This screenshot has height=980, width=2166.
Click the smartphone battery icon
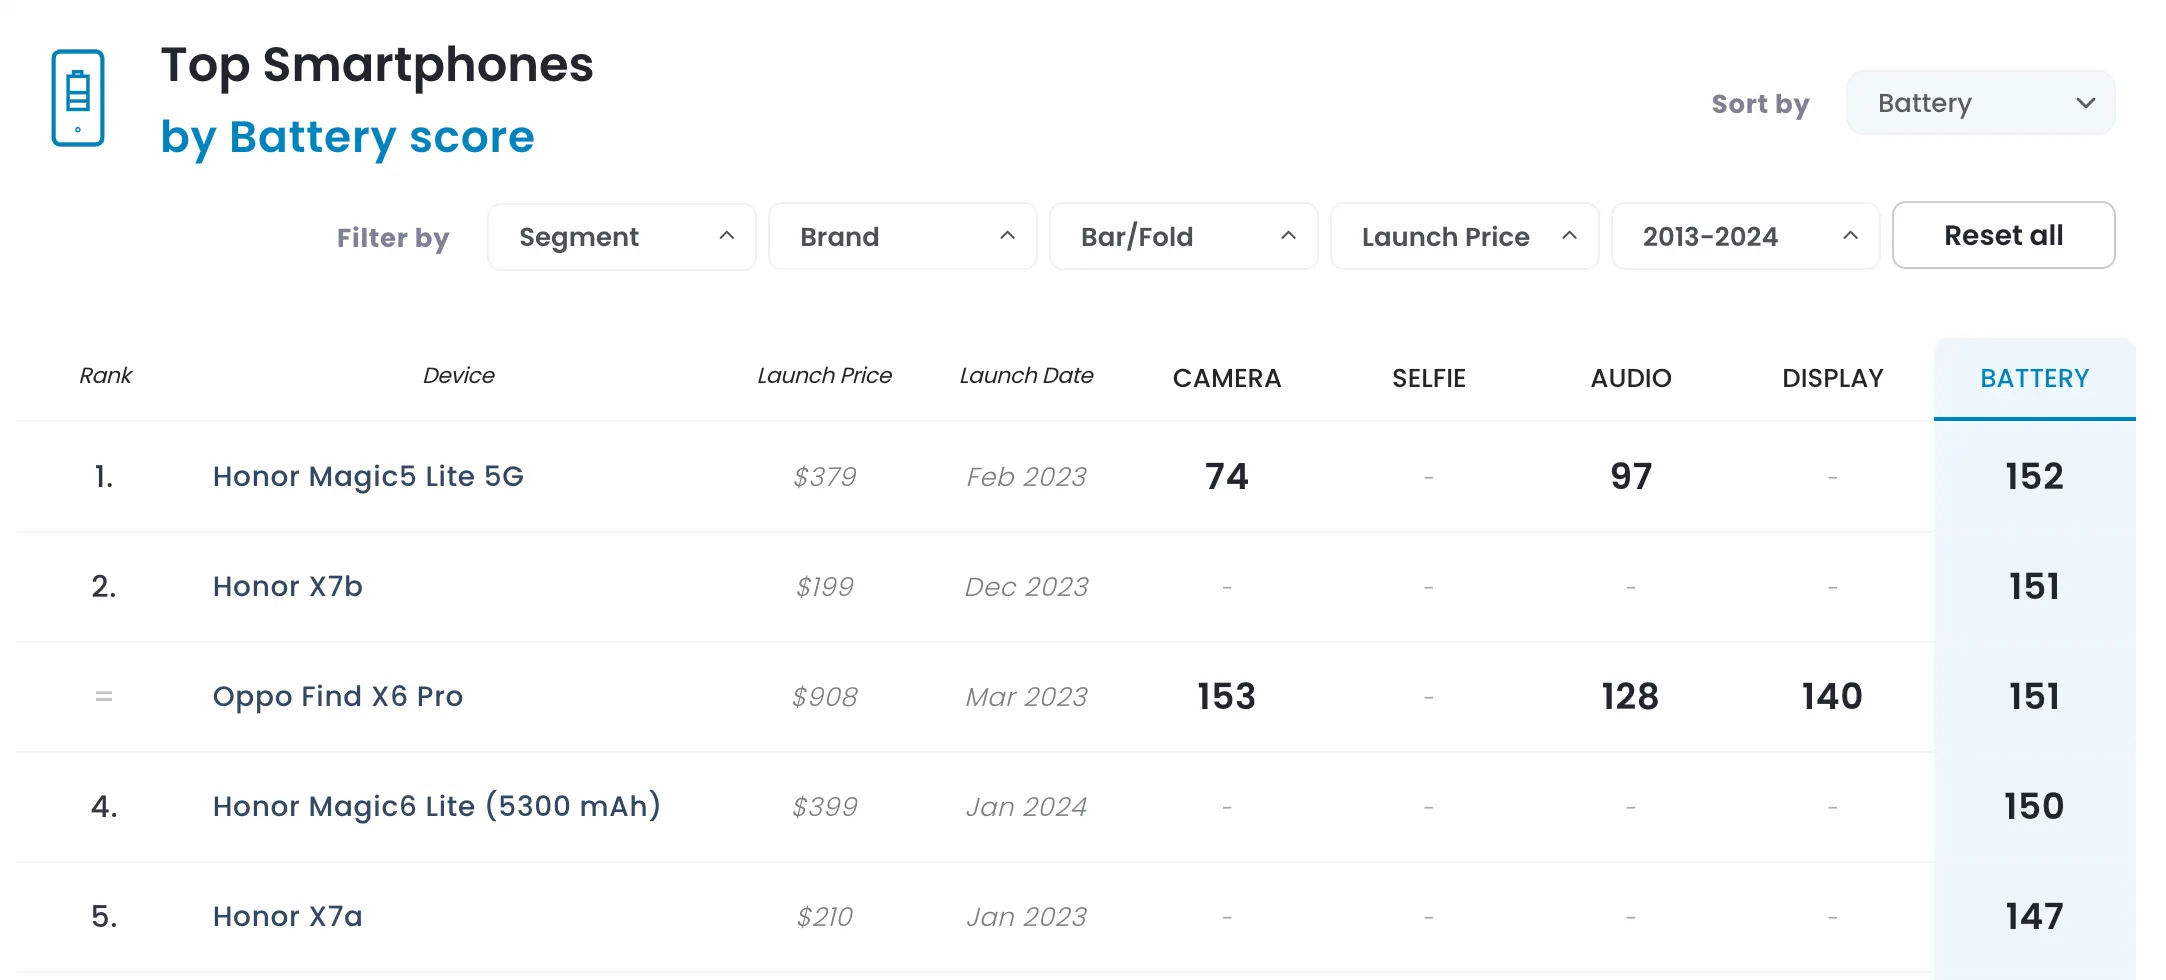point(78,98)
